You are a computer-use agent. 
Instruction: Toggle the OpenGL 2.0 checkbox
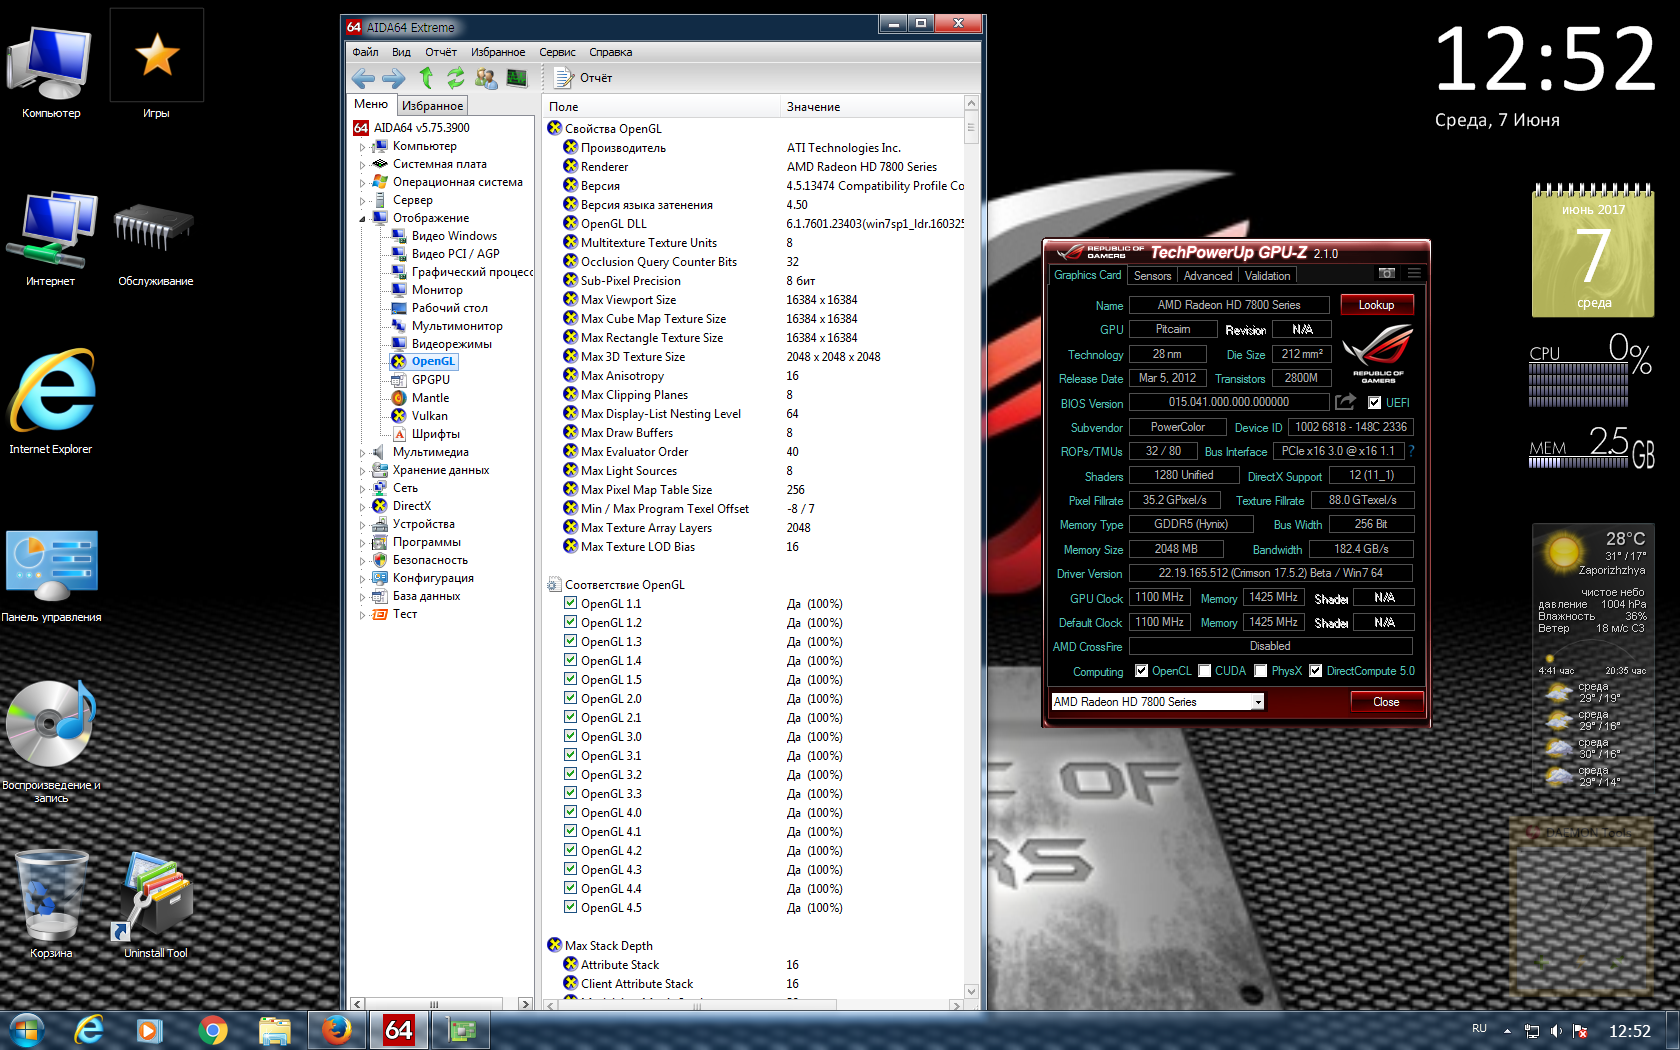pos(570,698)
